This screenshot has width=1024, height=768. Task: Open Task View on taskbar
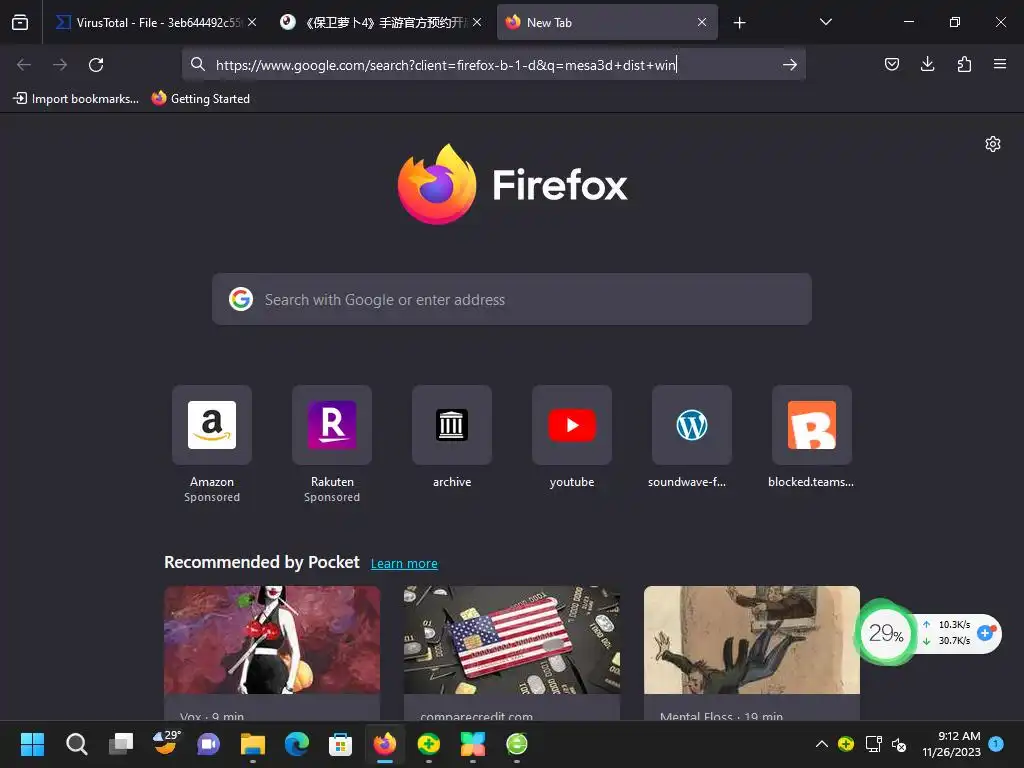121,744
